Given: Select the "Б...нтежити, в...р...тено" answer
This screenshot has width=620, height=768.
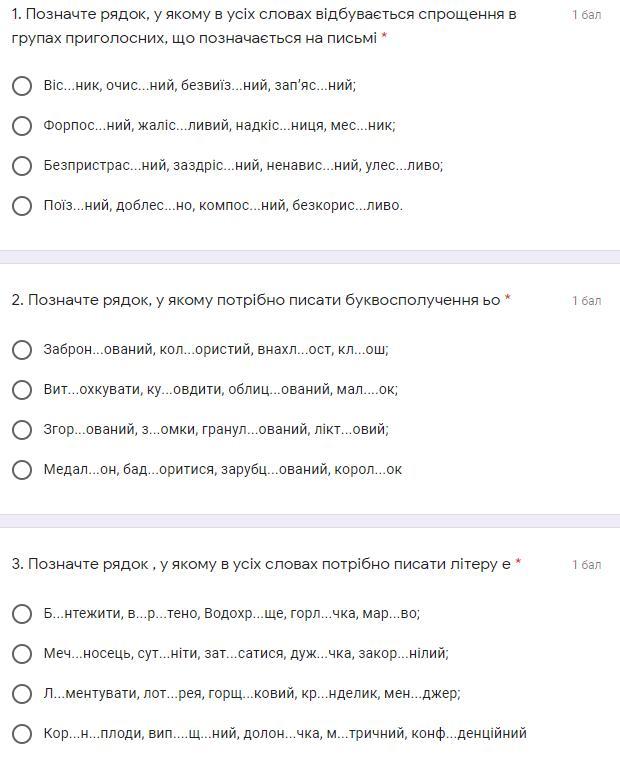Looking at the screenshot, I should pos(22,614).
